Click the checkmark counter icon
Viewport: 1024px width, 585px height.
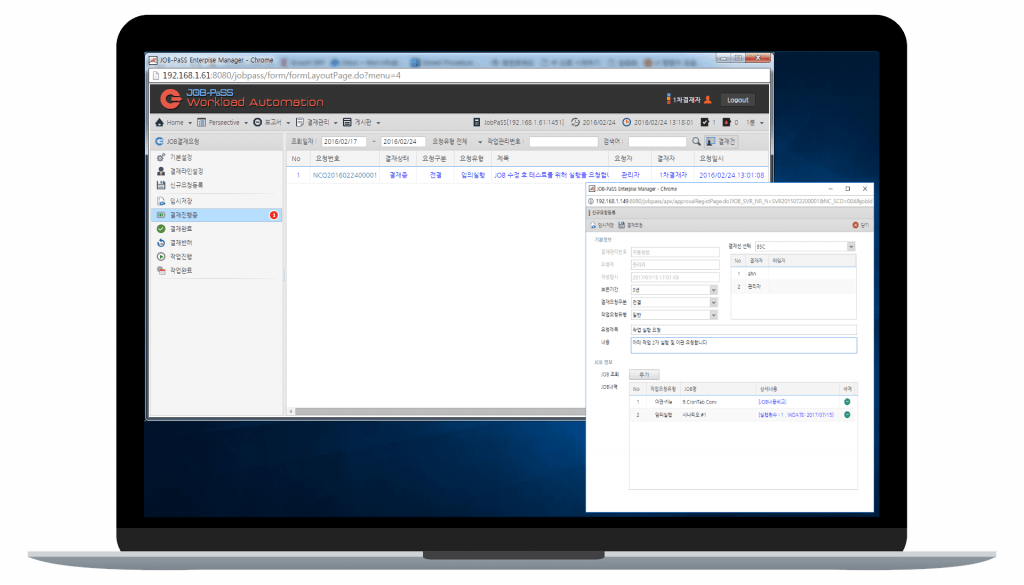click(705, 122)
